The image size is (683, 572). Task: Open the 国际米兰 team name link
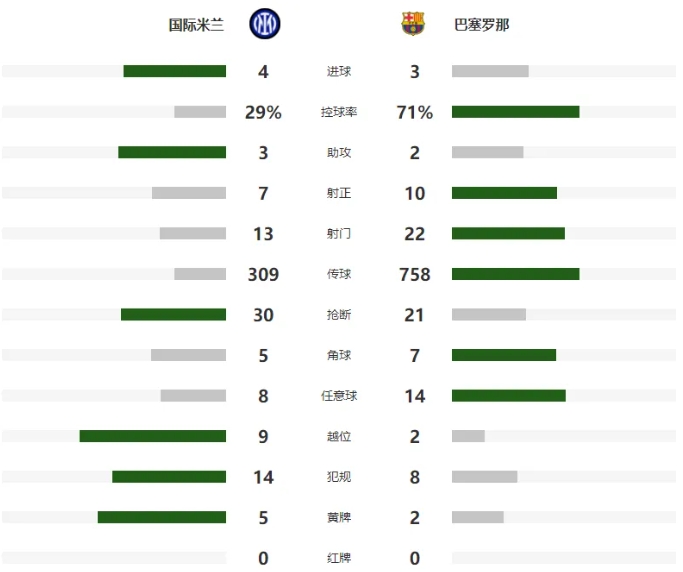[196, 25]
